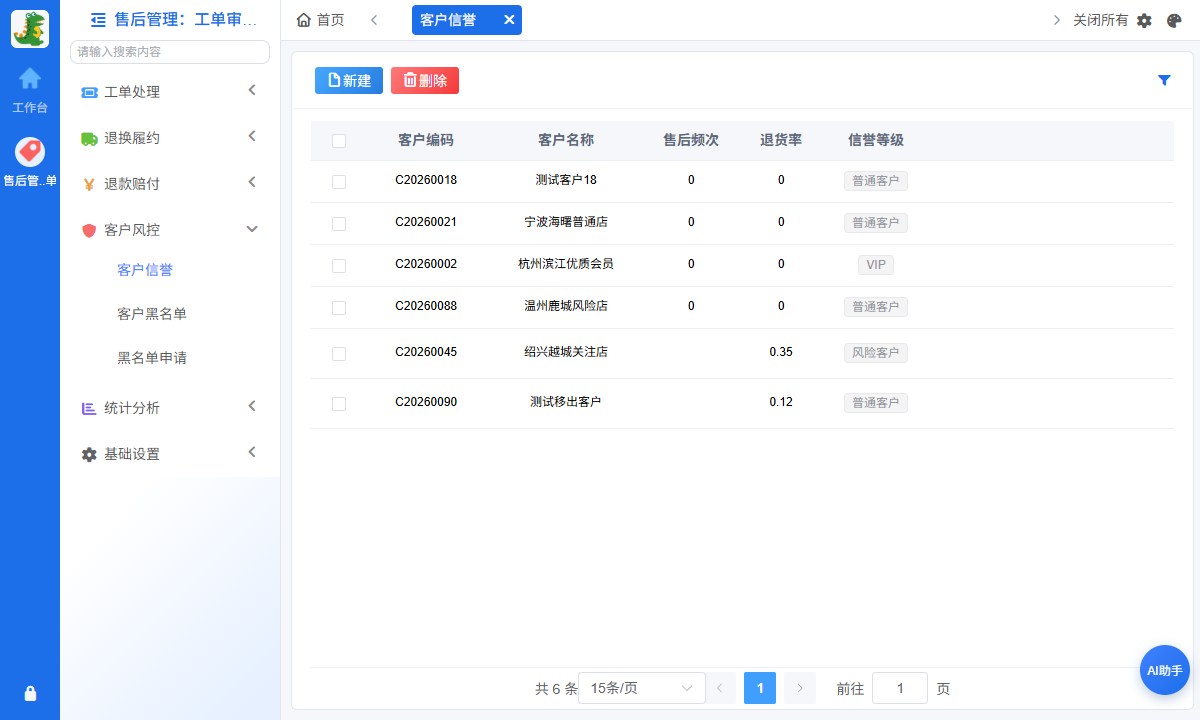The height and width of the screenshot is (720, 1200).
Task: Click the 首页 house icon
Action: [x=304, y=20]
